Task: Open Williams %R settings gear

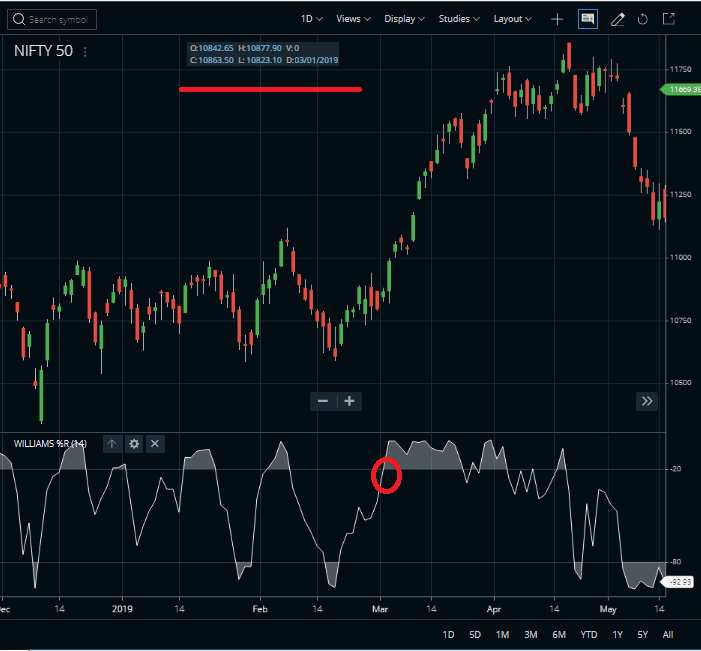Action: pos(134,444)
